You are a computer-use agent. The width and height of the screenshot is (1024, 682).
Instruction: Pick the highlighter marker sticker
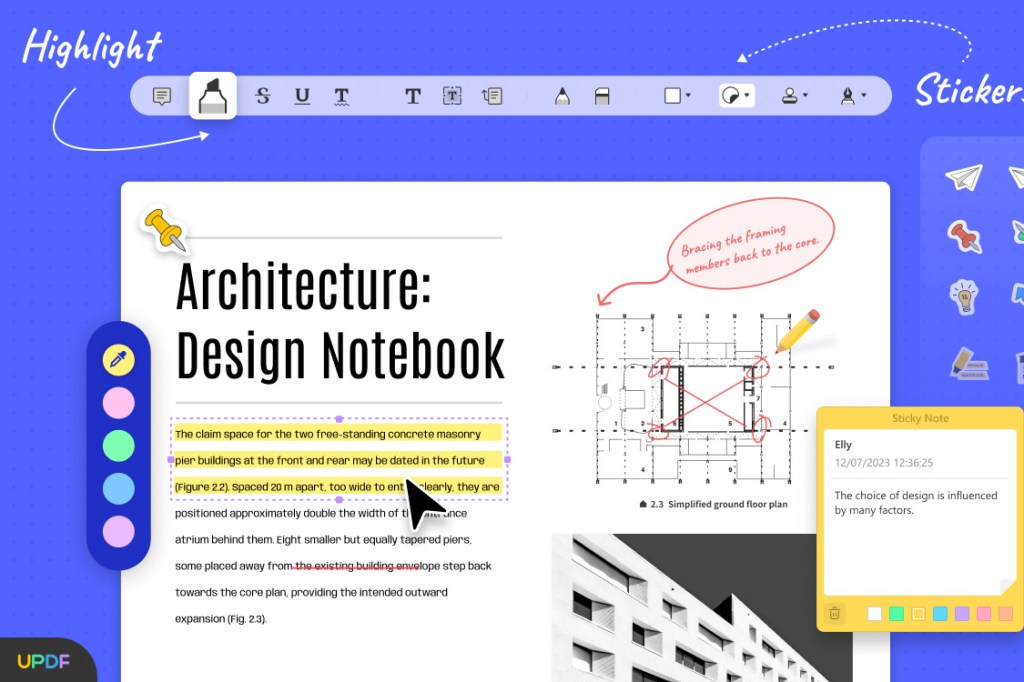pos(968,364)
